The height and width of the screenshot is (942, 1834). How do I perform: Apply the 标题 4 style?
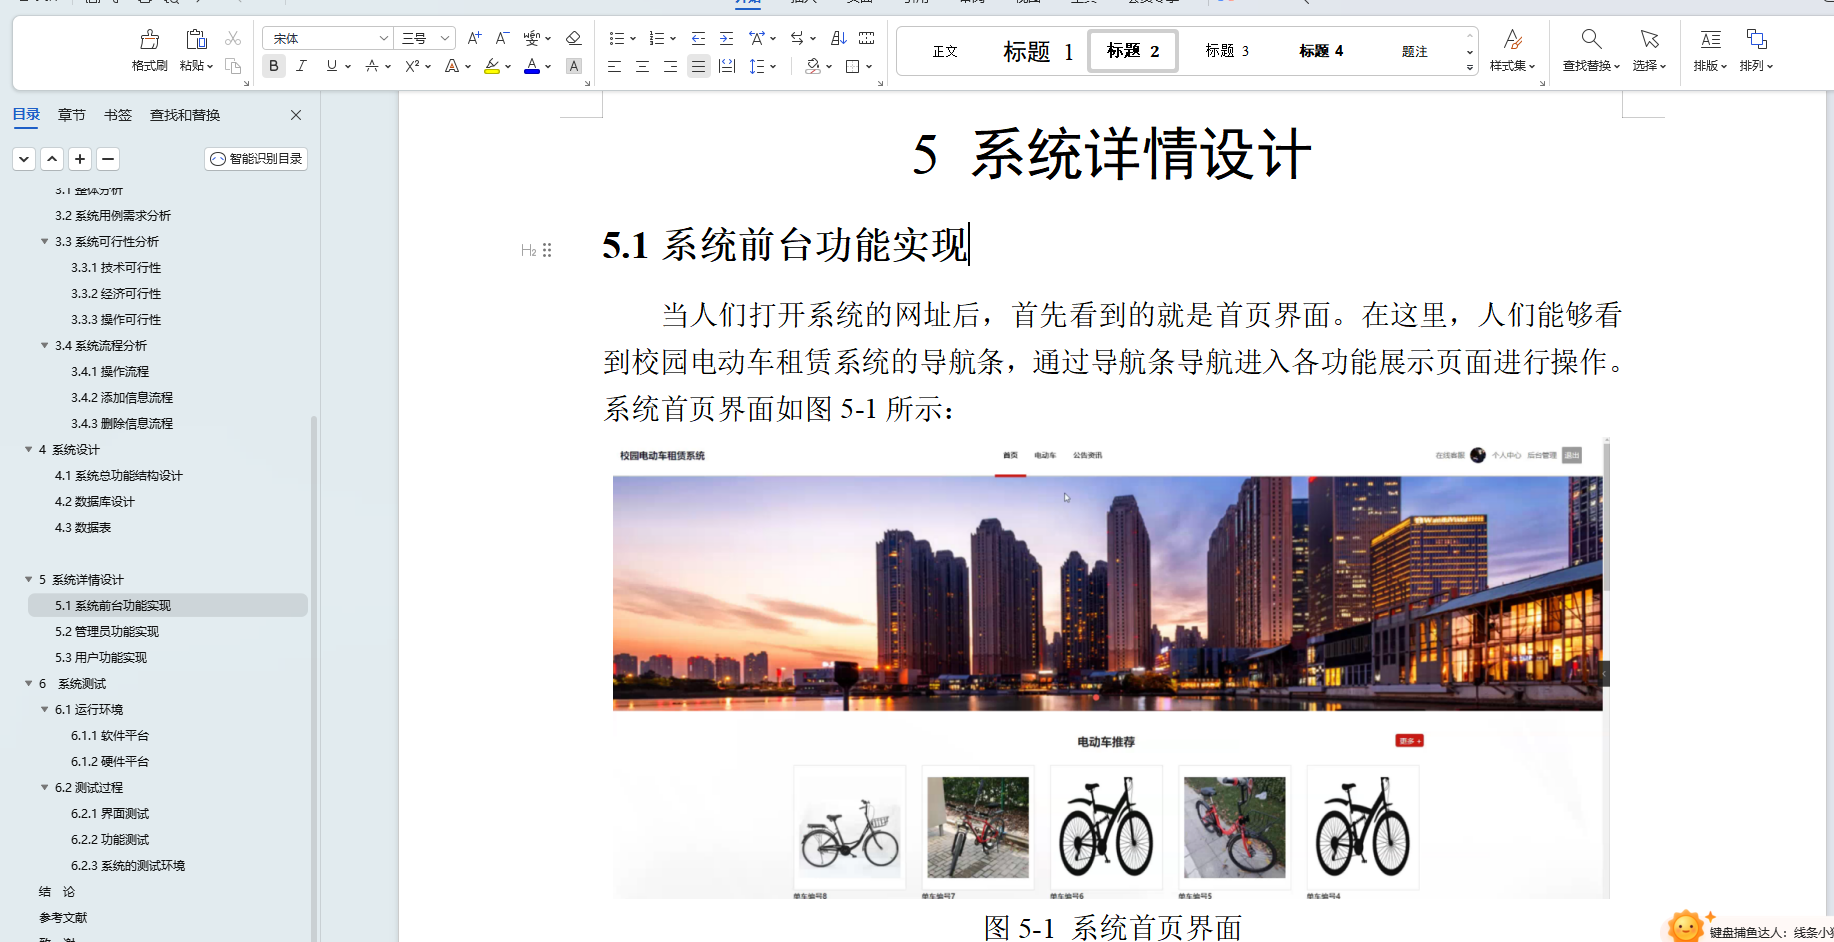(x=1321, y=51)
